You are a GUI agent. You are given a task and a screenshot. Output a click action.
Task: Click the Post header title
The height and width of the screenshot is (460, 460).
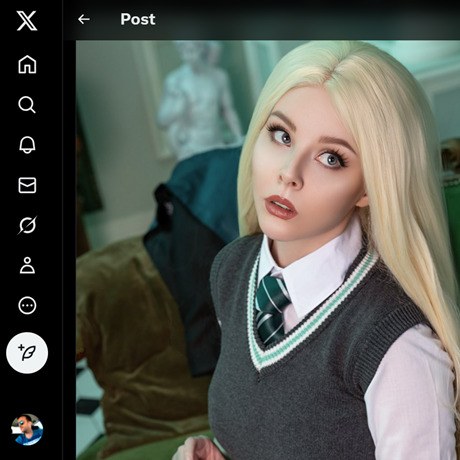(138, 19)
